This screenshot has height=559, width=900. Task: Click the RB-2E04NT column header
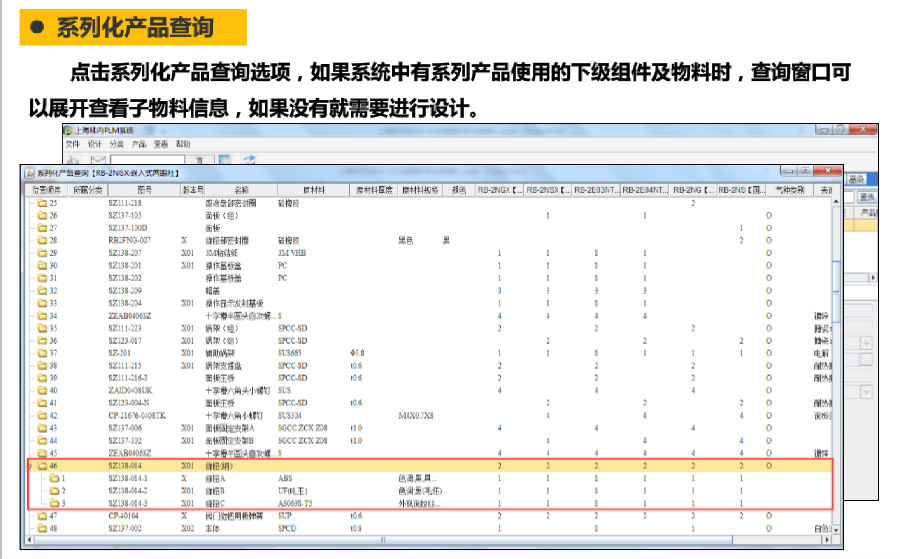pos(645,190)
